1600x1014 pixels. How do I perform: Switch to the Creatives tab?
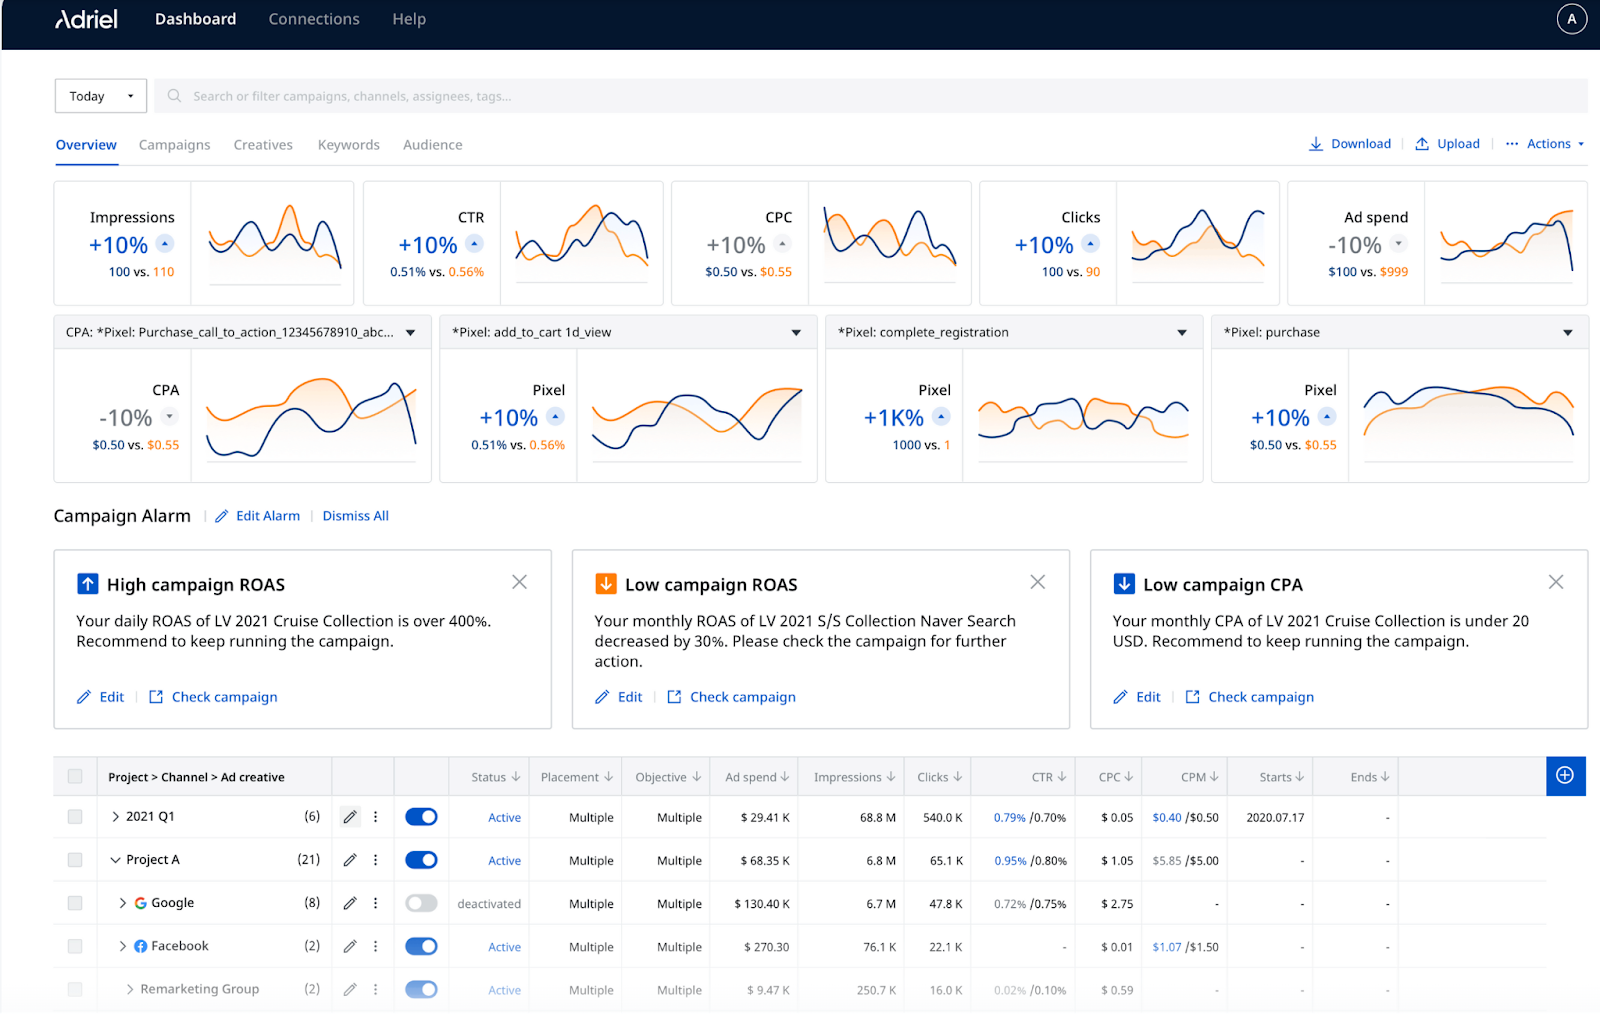pyautogui.click(x=263, y=144)
